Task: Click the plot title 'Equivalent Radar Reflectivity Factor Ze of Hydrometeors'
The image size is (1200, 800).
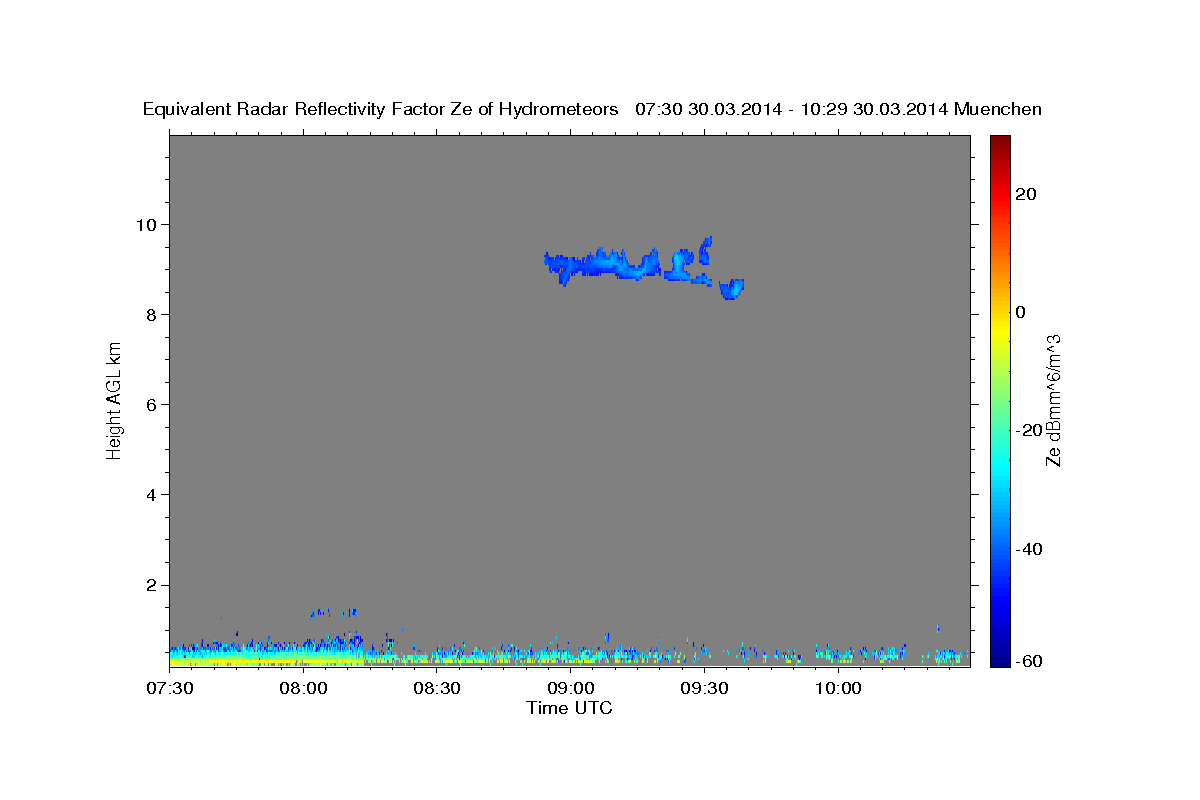Action: click(381, 110)
